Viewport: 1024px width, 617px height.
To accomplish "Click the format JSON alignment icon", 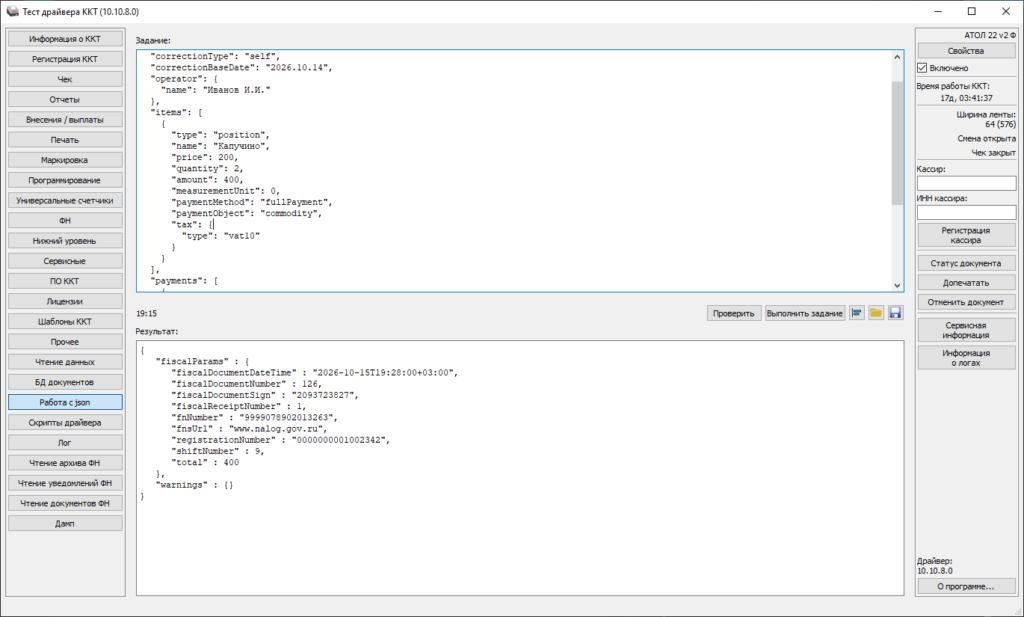I will [x=857, y=313].
